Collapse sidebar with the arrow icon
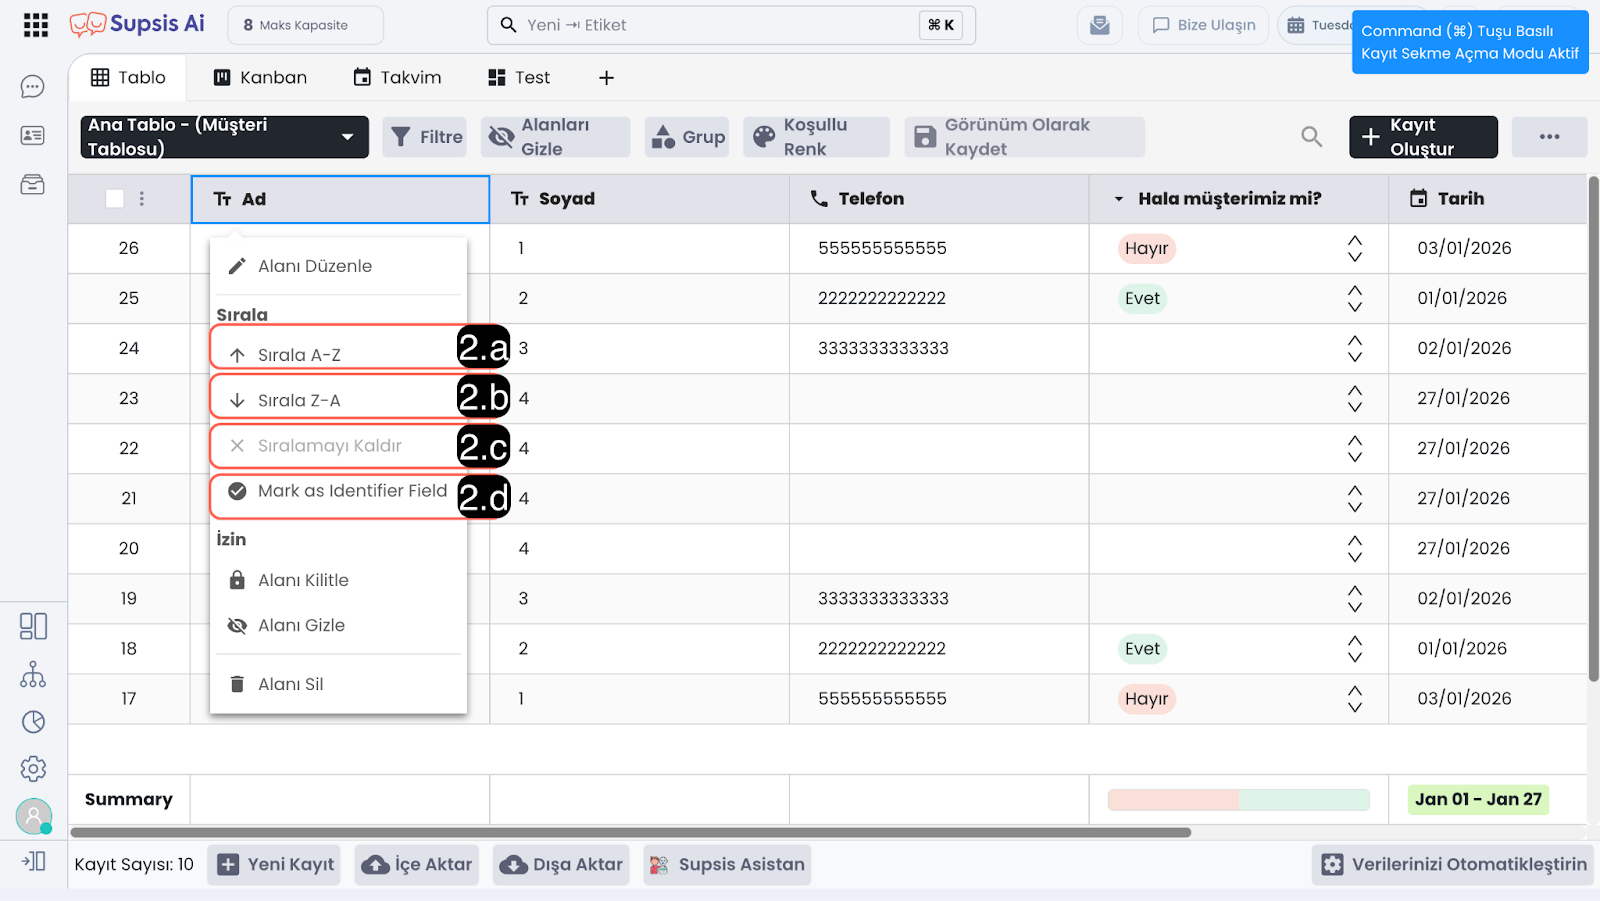 pos(33,861)
